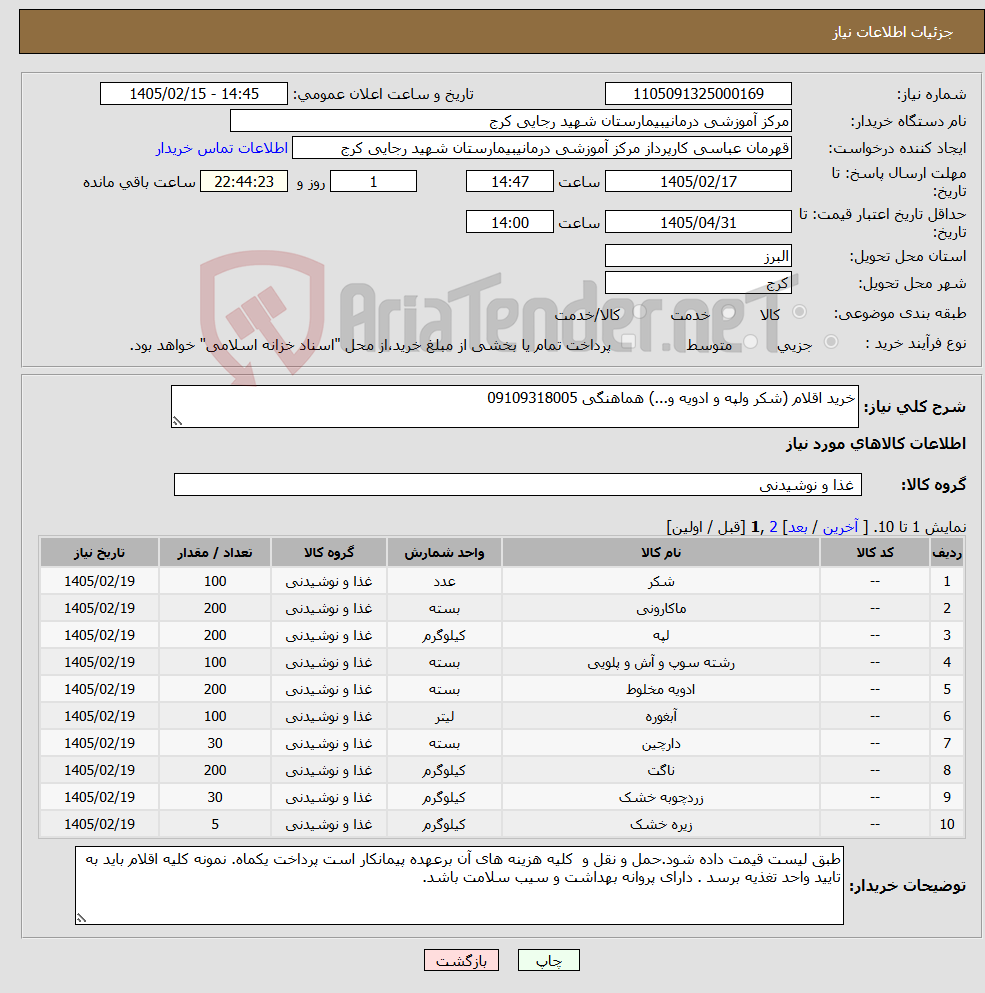Click the اطلاعات کالاهای مورد نیاز heading
The width and height of the screenshot is (985, 993).
[875, 443]
